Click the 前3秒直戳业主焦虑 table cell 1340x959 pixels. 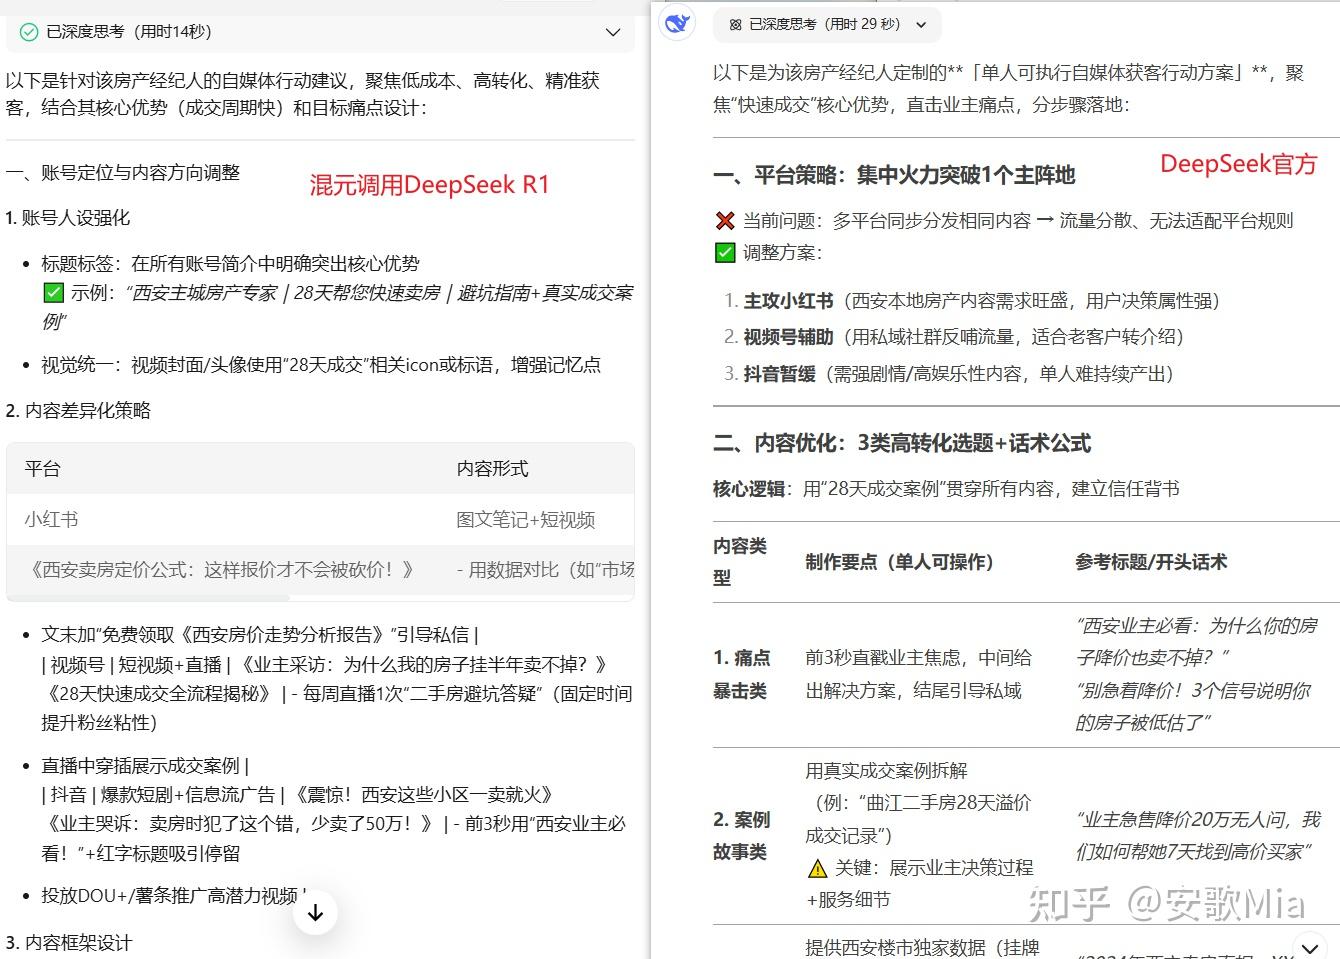point(919,674)
